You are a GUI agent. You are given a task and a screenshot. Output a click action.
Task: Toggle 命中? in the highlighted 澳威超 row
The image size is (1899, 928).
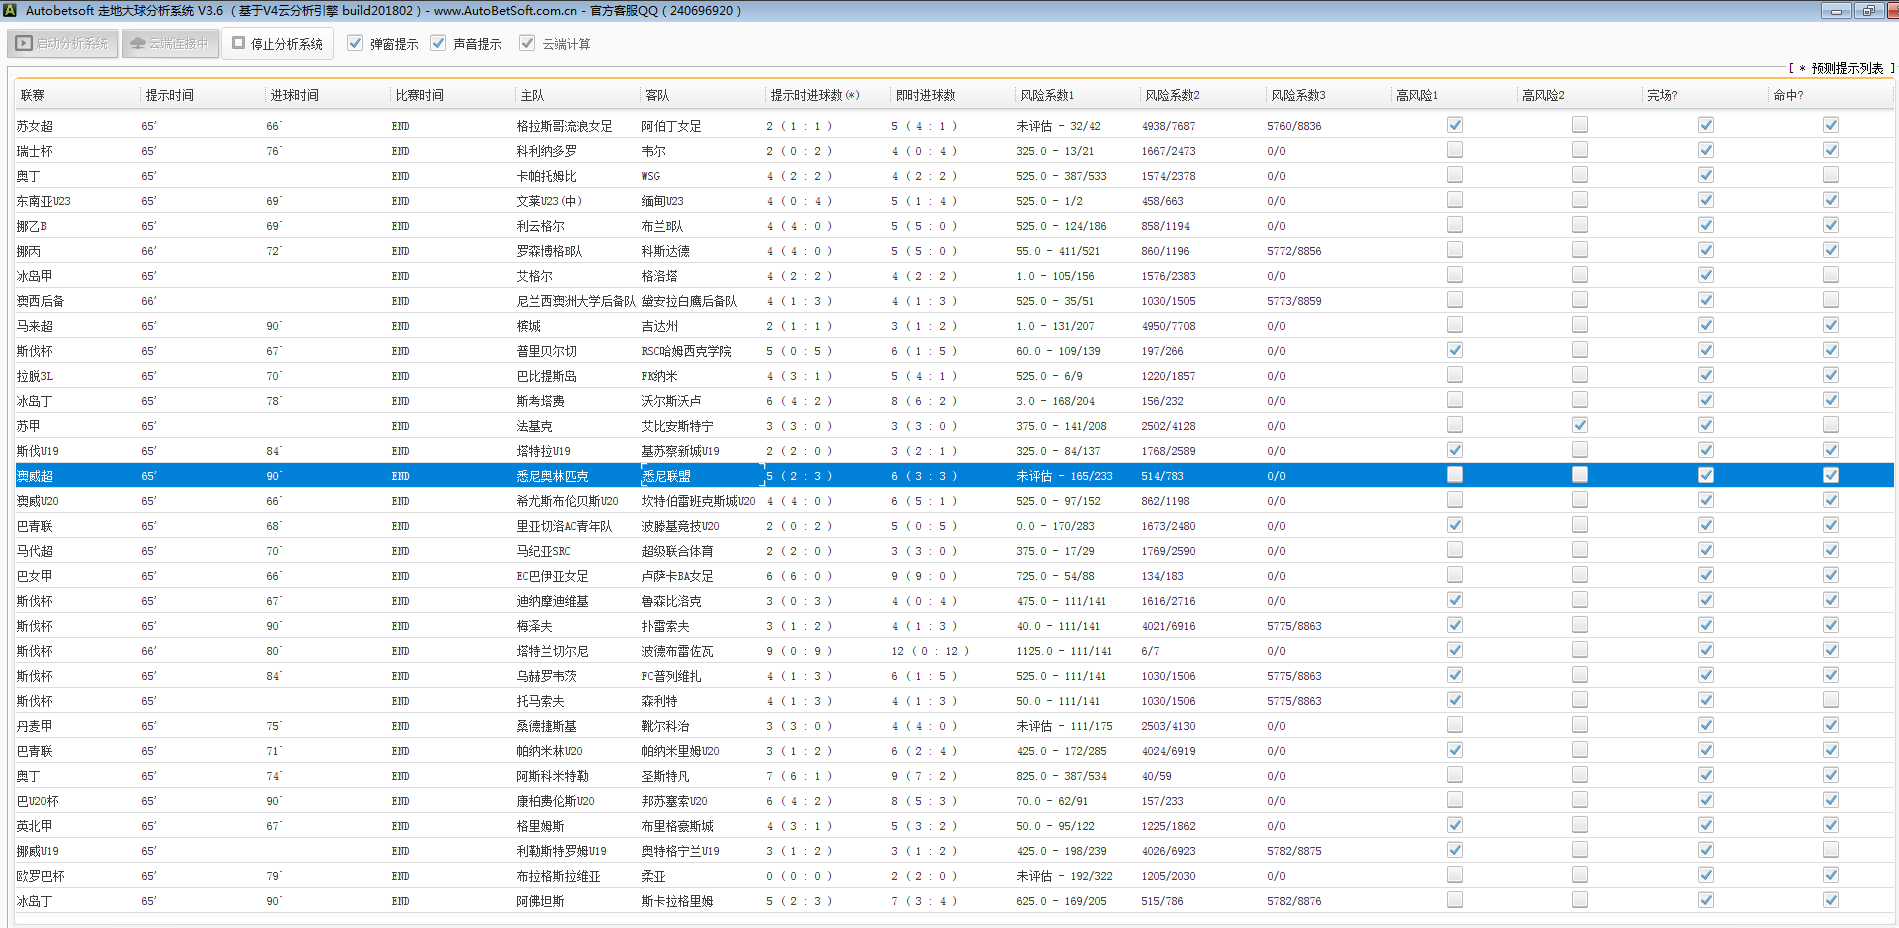coord(1830,475)
